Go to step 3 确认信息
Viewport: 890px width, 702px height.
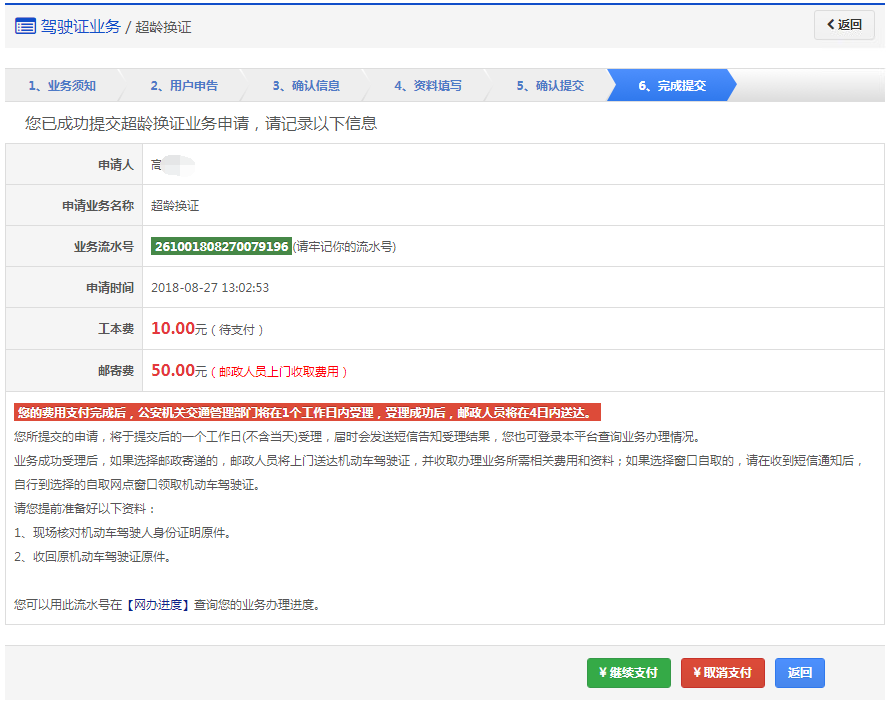click(x=306, y=86)
